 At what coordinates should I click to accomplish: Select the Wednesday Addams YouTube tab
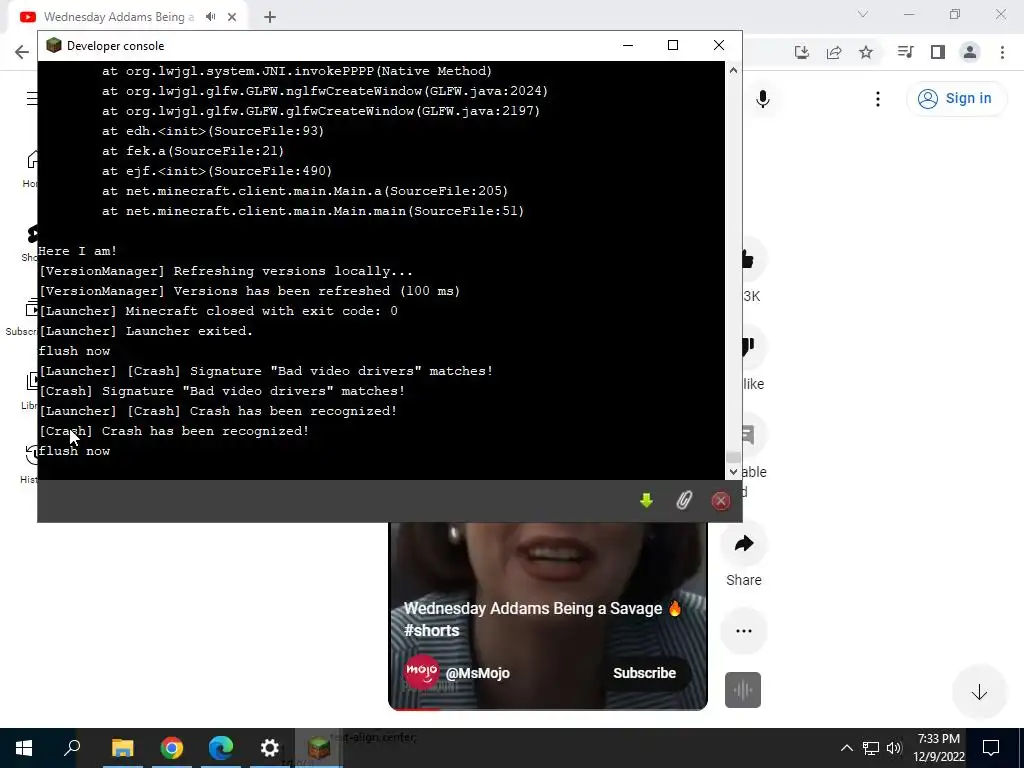click(127, 17)
